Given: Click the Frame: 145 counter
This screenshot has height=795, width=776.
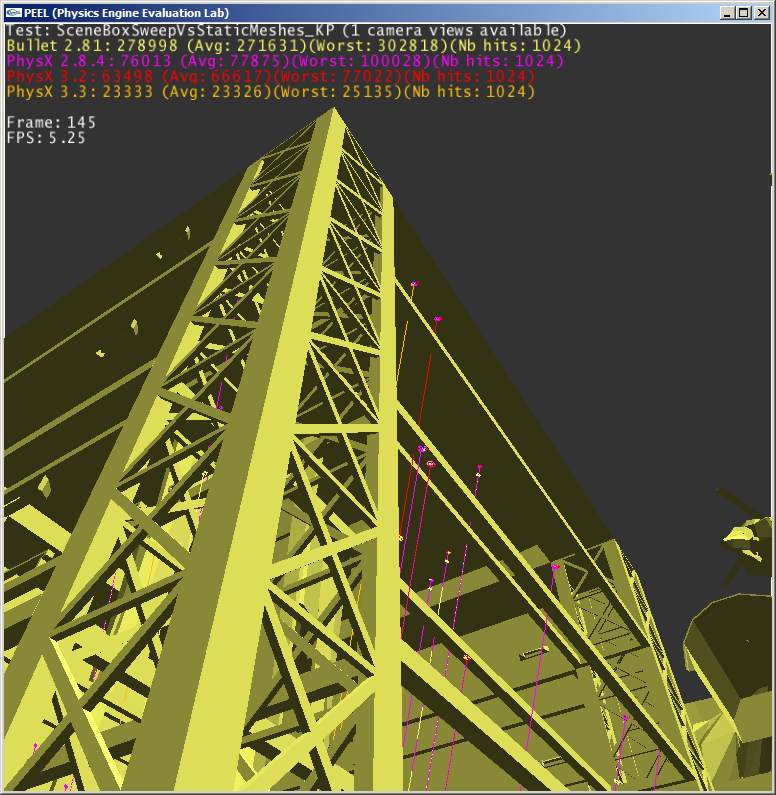Looking at the screenshot, I should [51, 123].
